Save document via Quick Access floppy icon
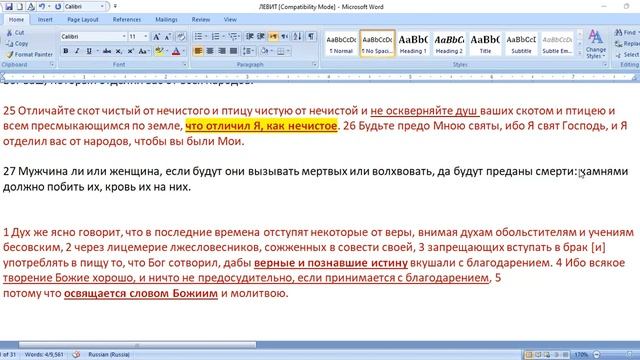640x360 pixels. pos(9,7)
